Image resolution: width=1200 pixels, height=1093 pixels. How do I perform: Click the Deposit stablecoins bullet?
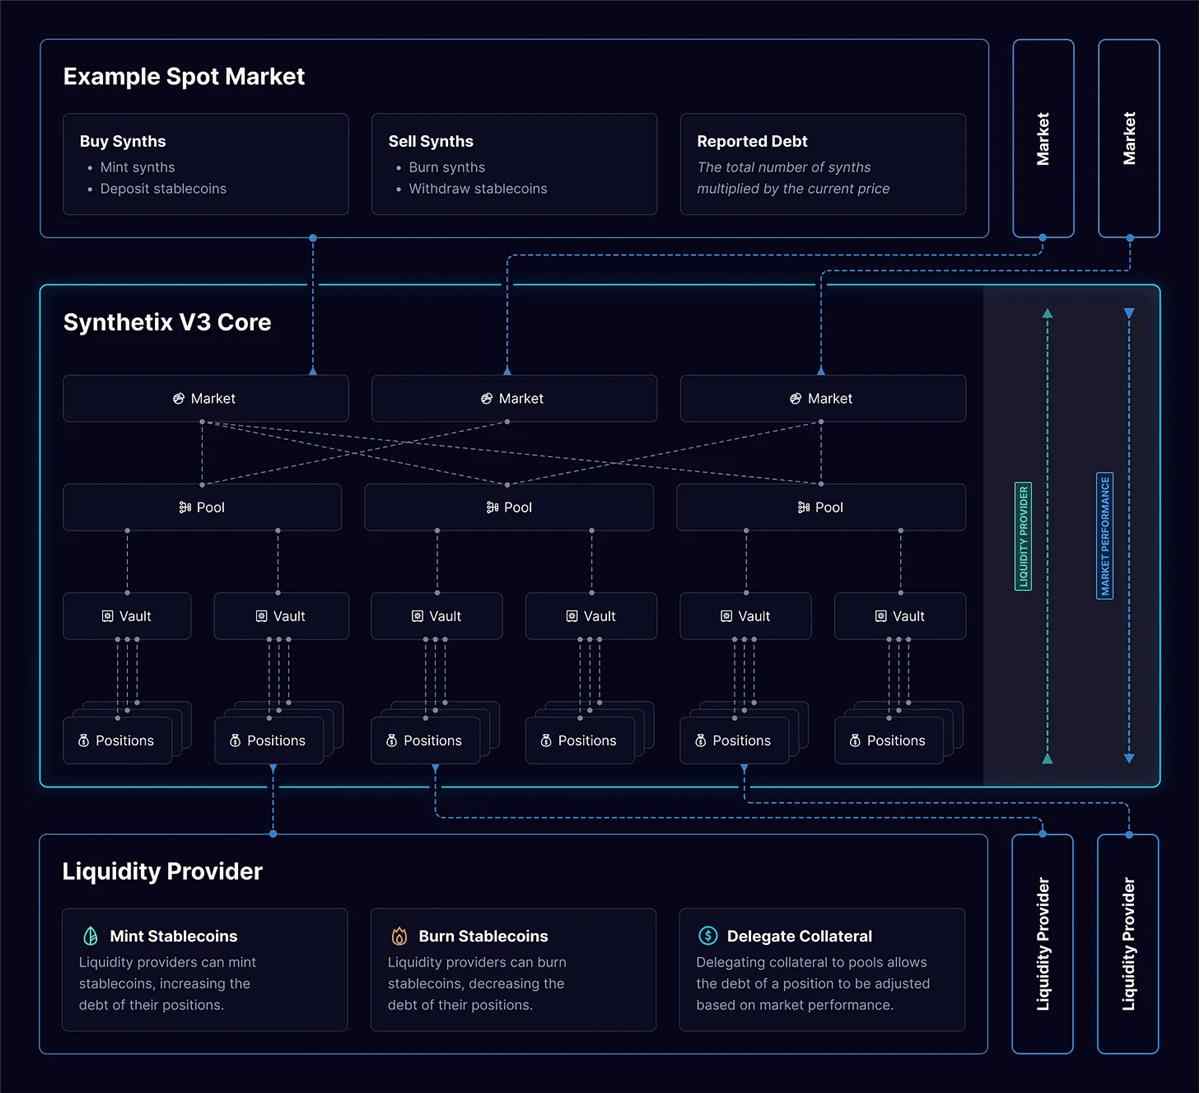coord(163,188)
